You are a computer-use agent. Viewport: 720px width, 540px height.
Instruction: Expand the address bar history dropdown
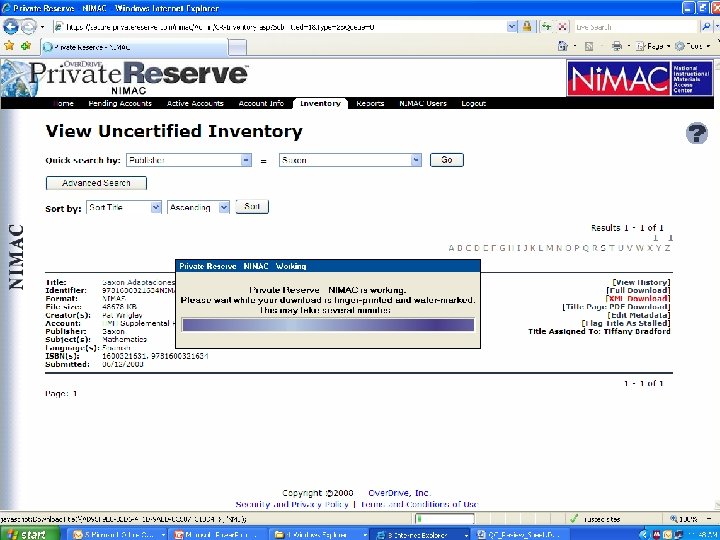coord(512,27)
